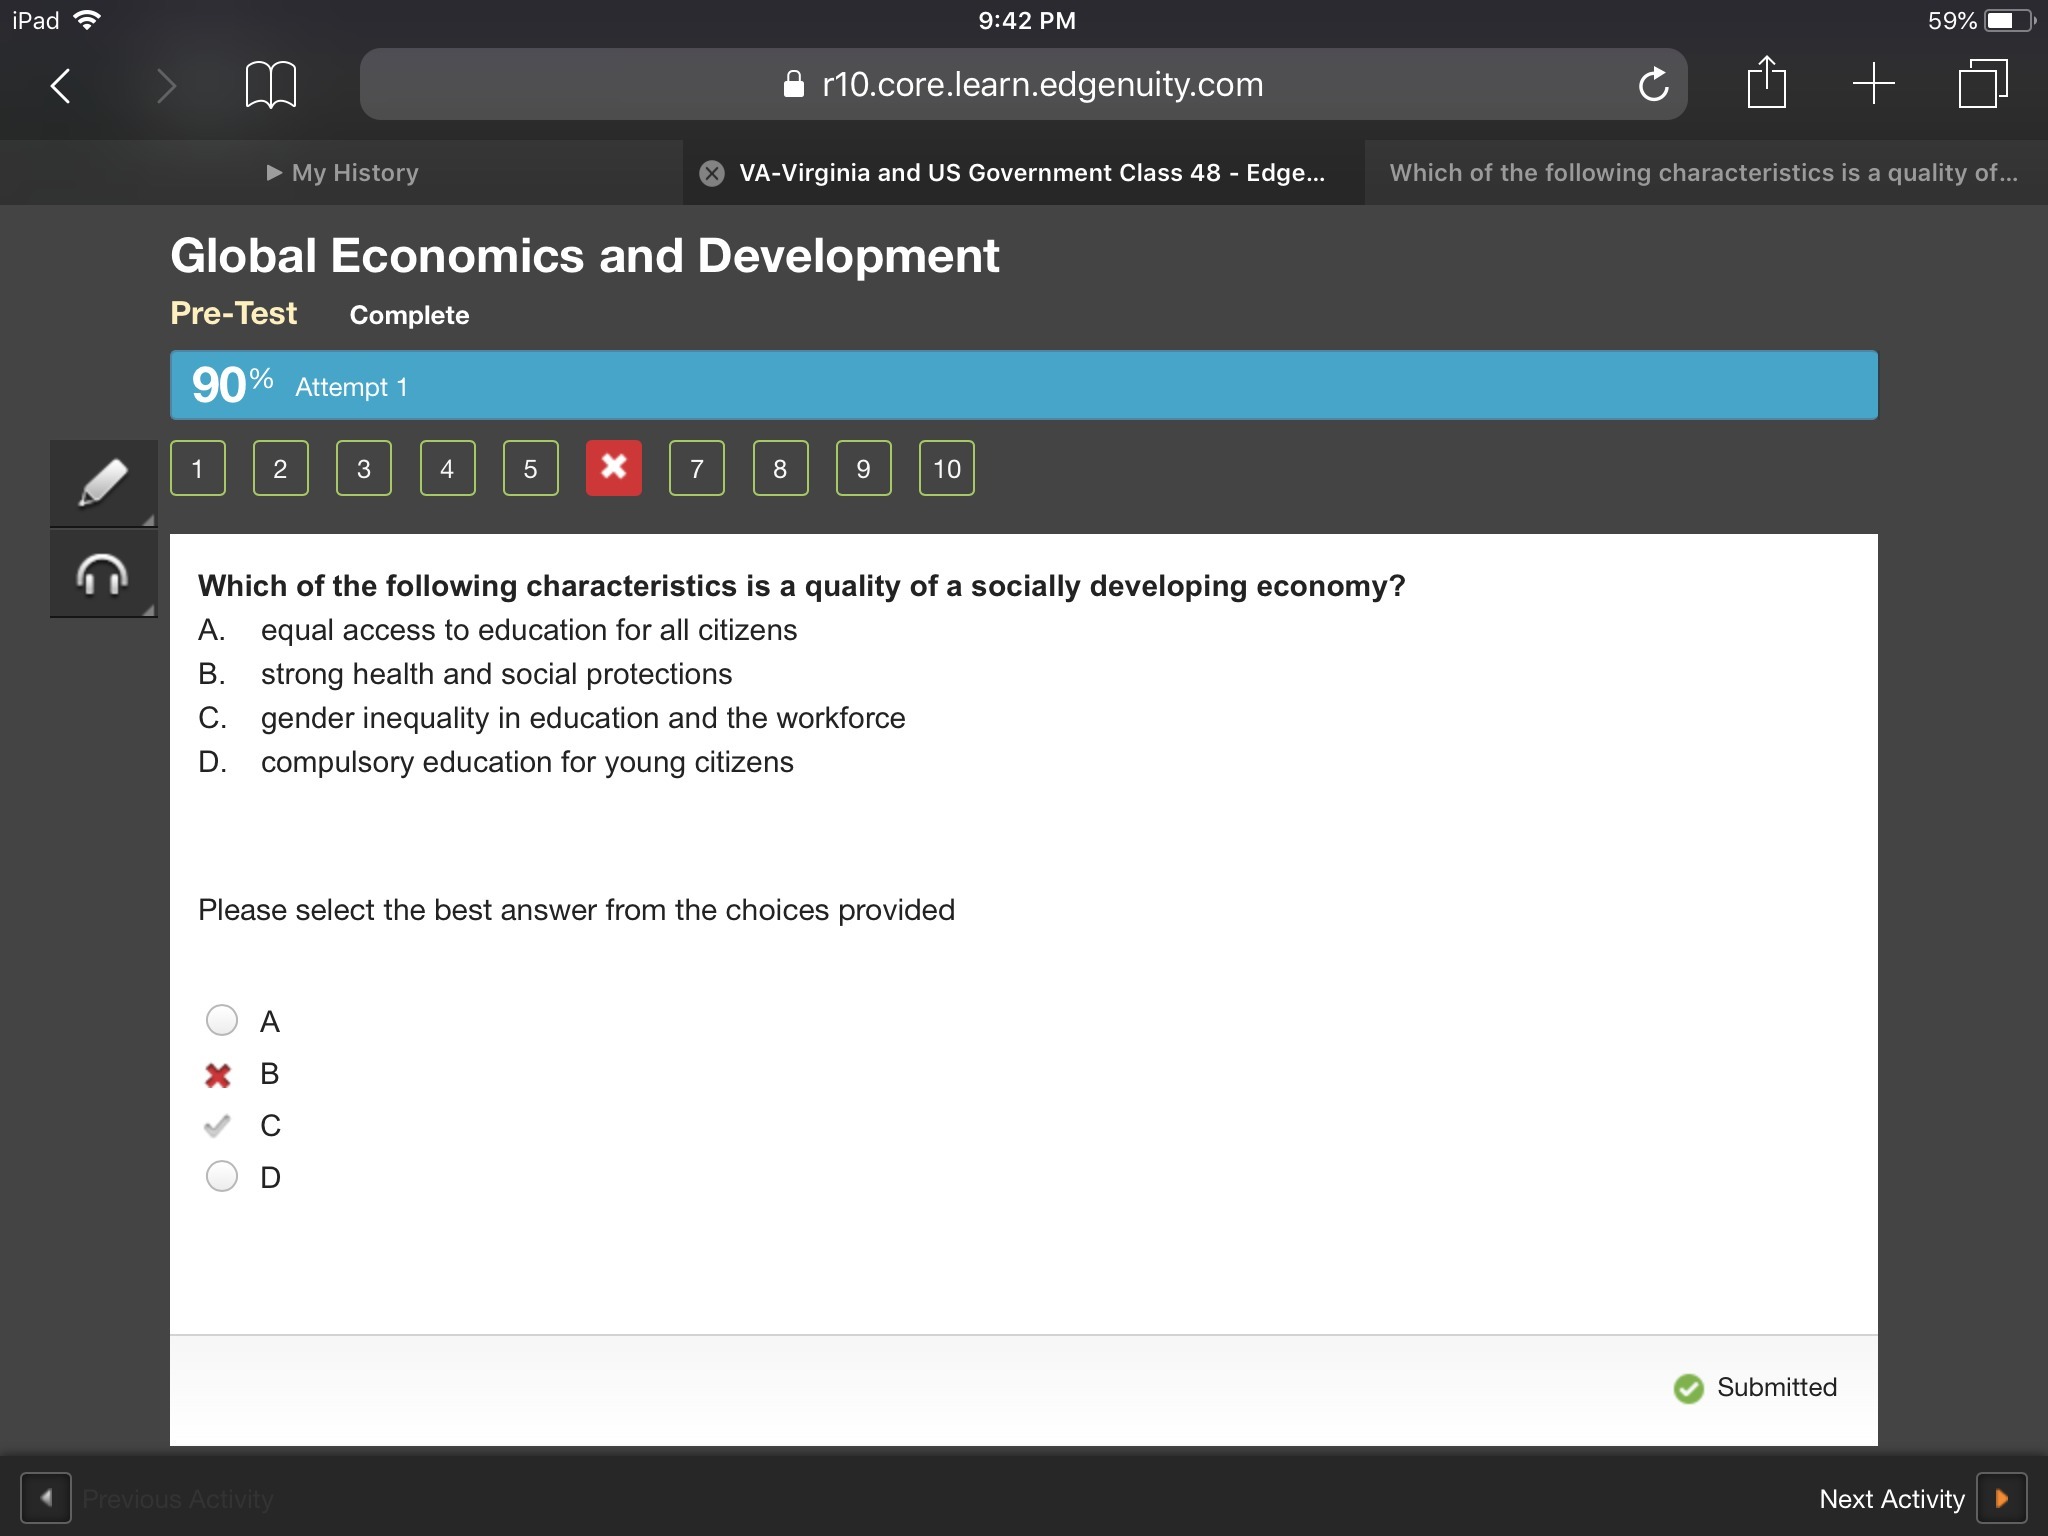This screenshot has height=1536, width=2048.
Task: Tap the Safari share icon
Action: (1766, 83)
